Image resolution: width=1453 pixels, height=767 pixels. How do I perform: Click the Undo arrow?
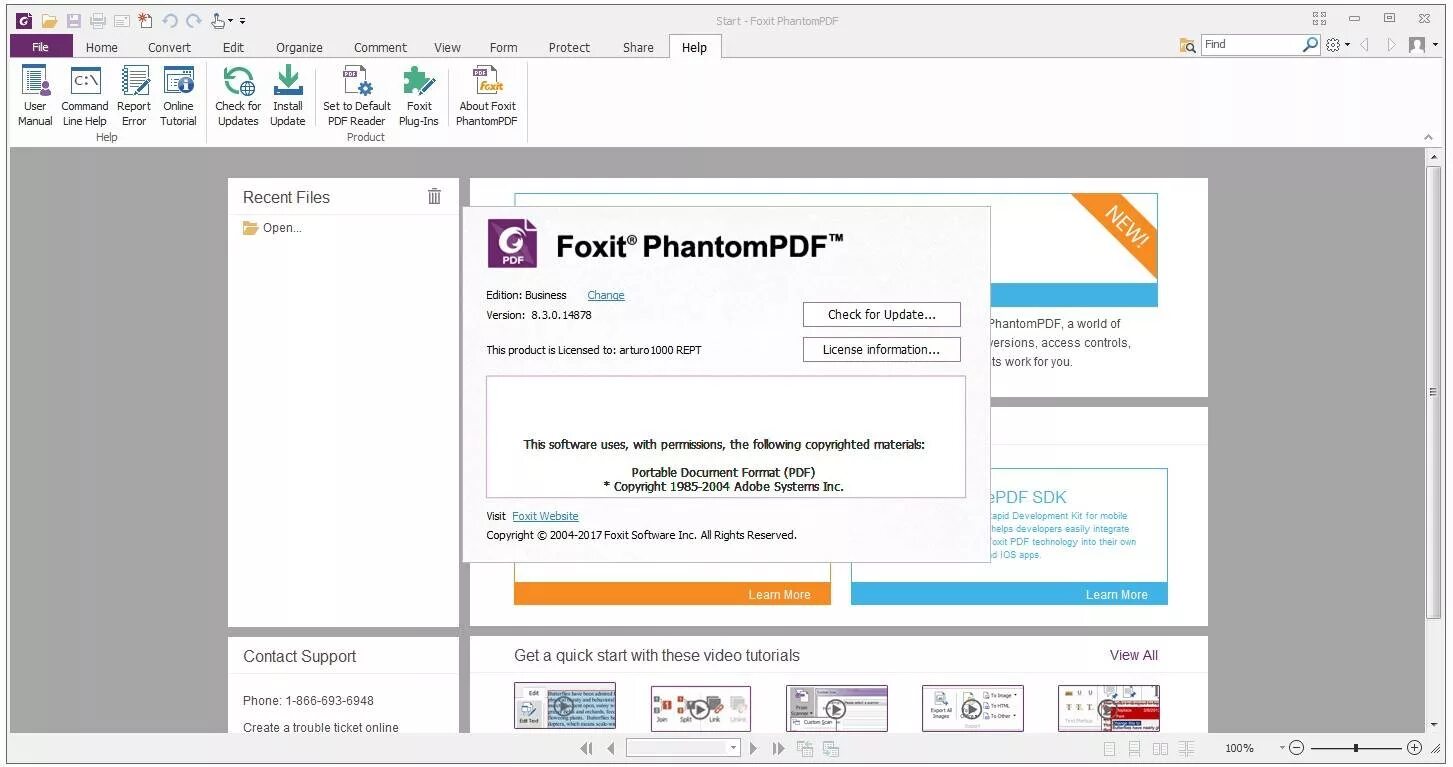pyautogui.click(x=170, y=20)
